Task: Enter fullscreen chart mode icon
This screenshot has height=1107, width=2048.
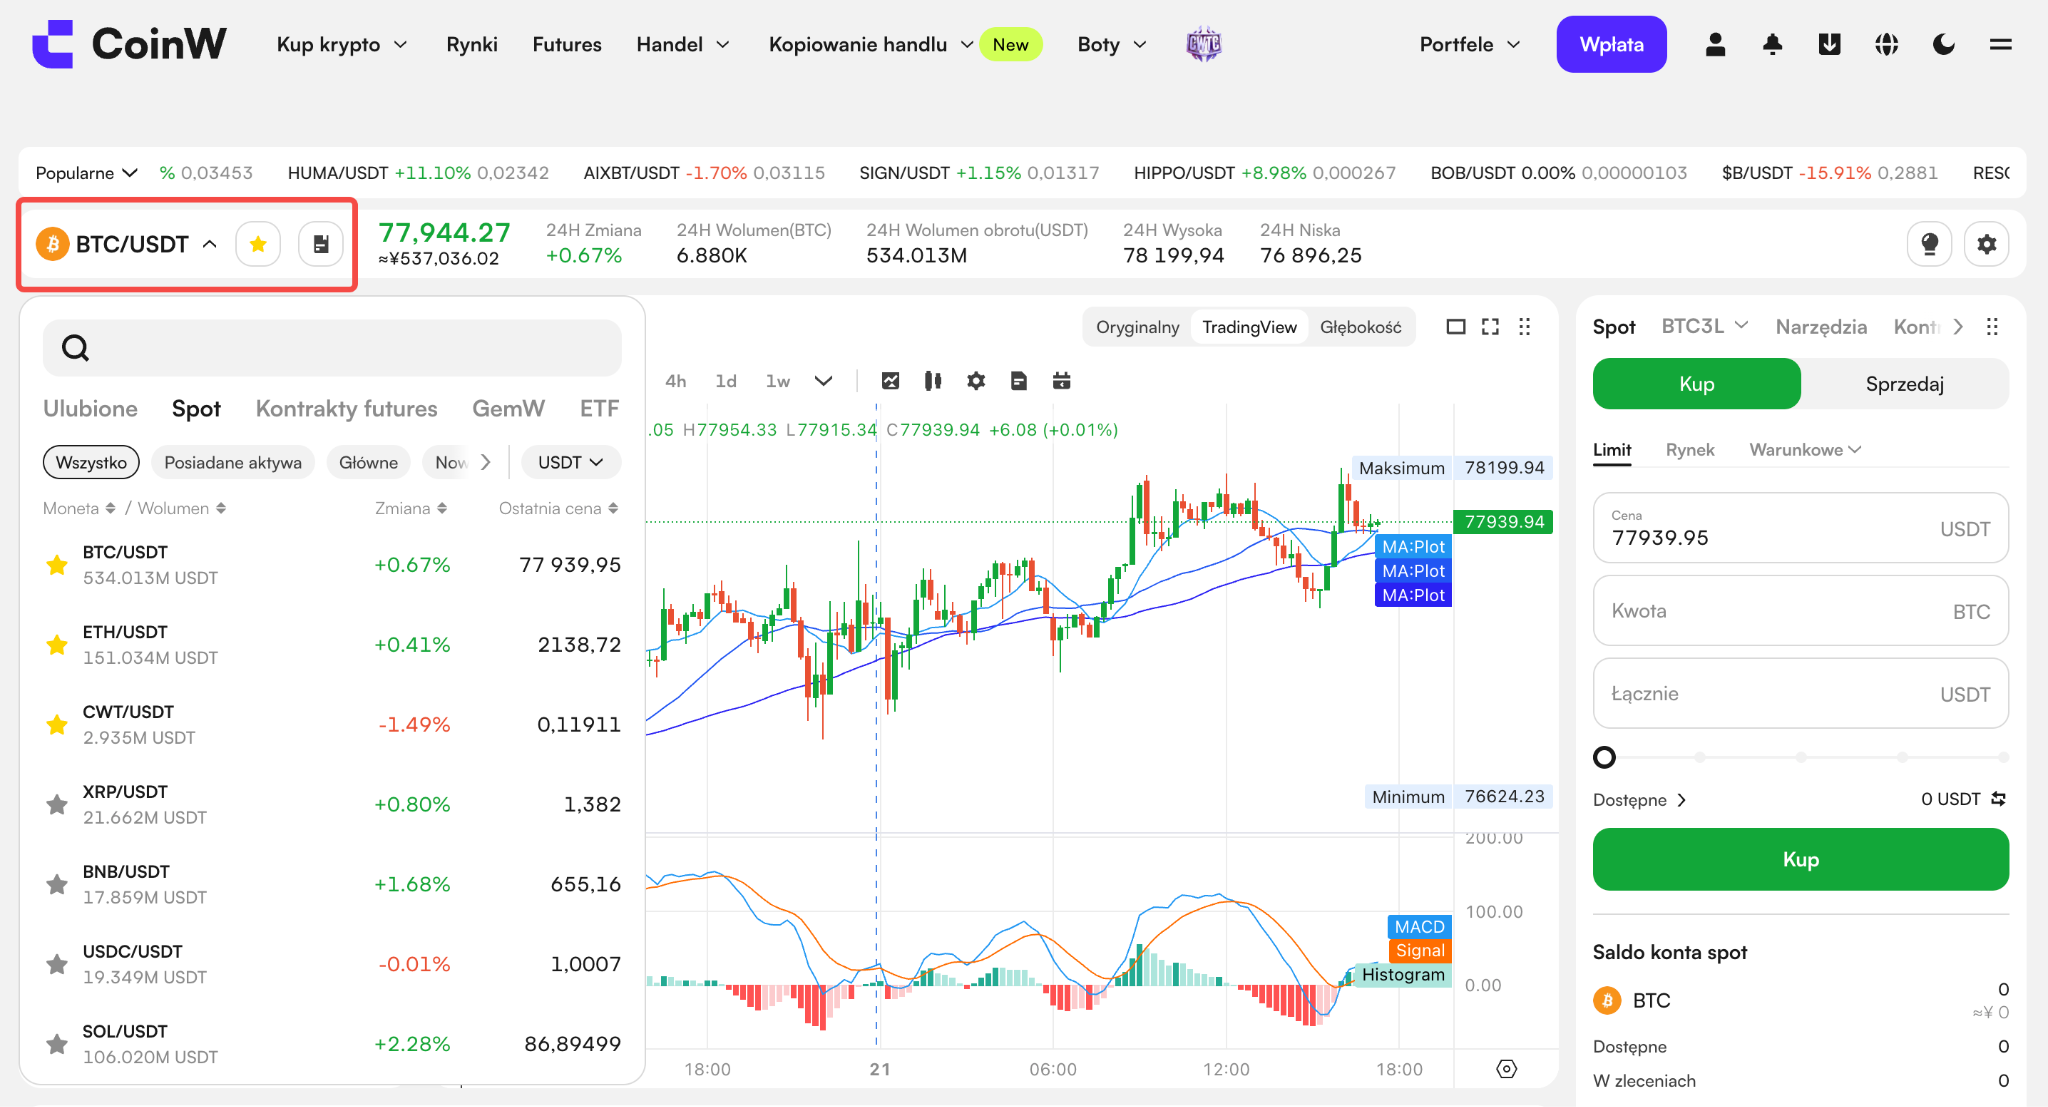Action: [x=1490, y=327]
